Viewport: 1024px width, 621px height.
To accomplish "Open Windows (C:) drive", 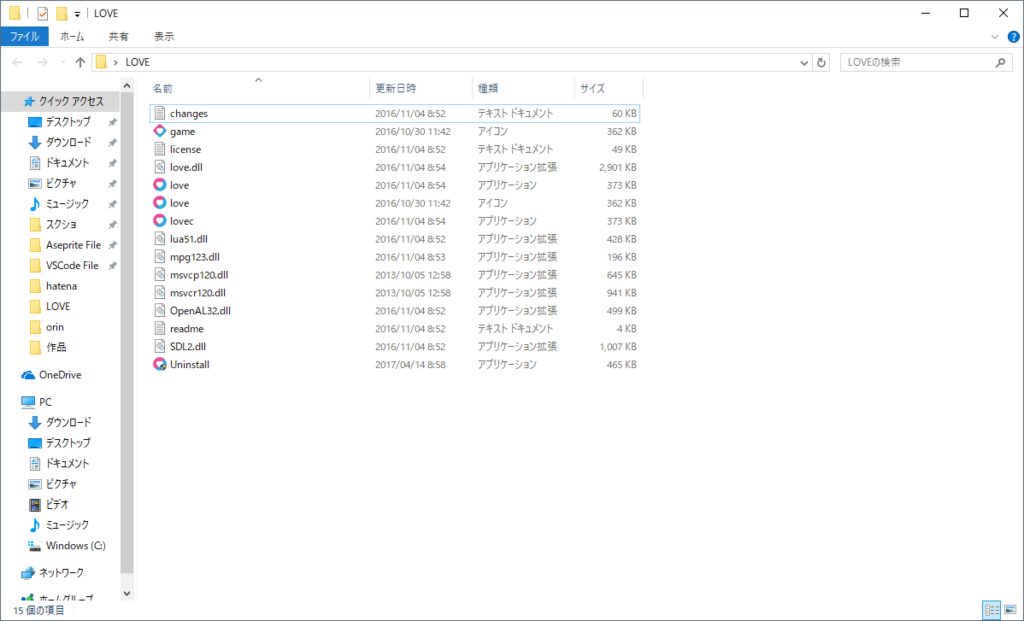I will click(75, 545).
